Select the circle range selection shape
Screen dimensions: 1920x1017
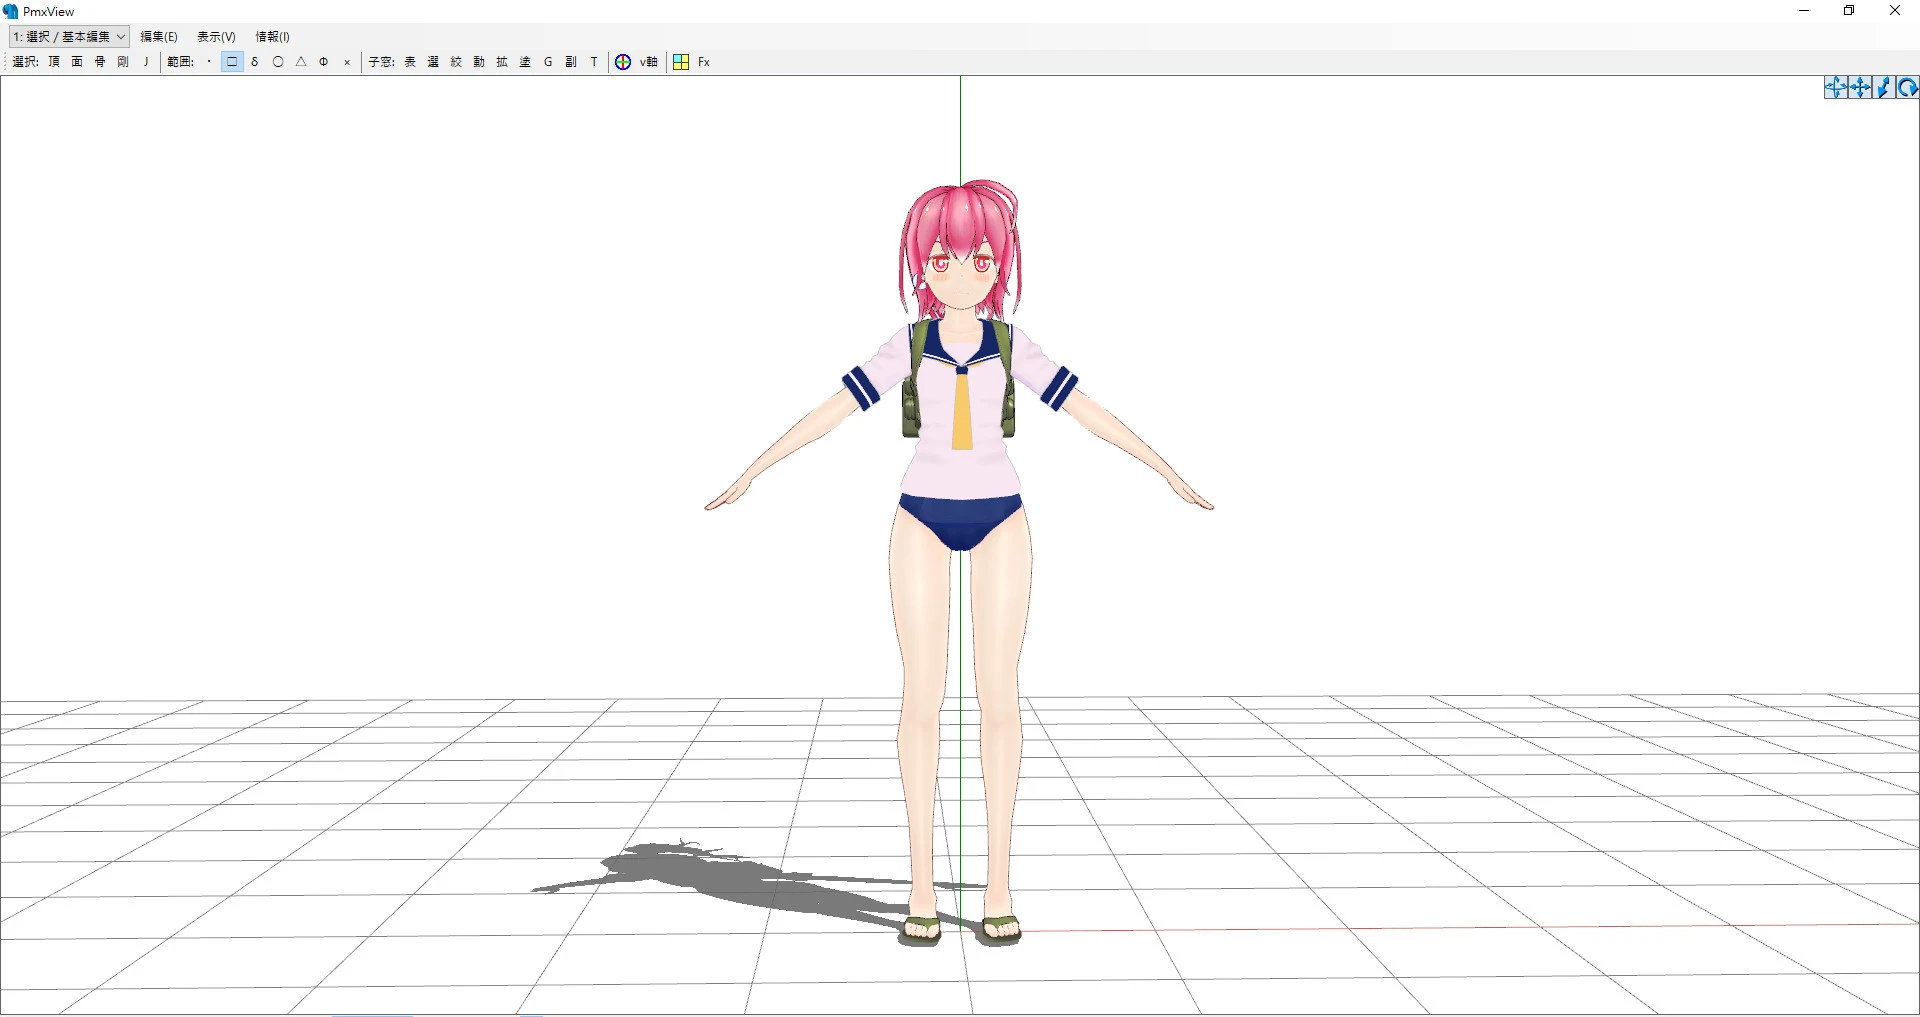(x=278, y=62)
